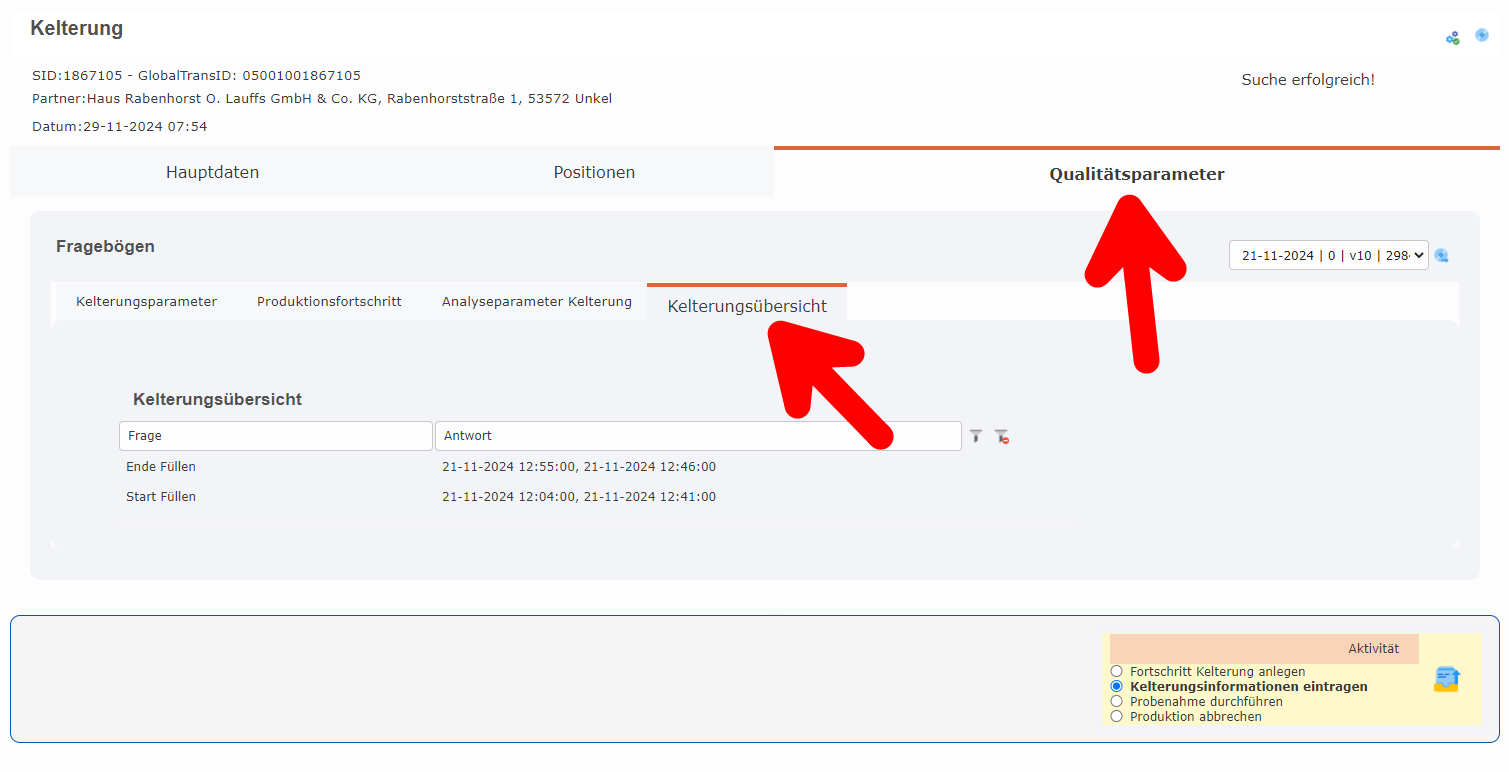
Task: Select the "Kelterungsinformationen eintragen" activity entry
Action: [1116, 686]
